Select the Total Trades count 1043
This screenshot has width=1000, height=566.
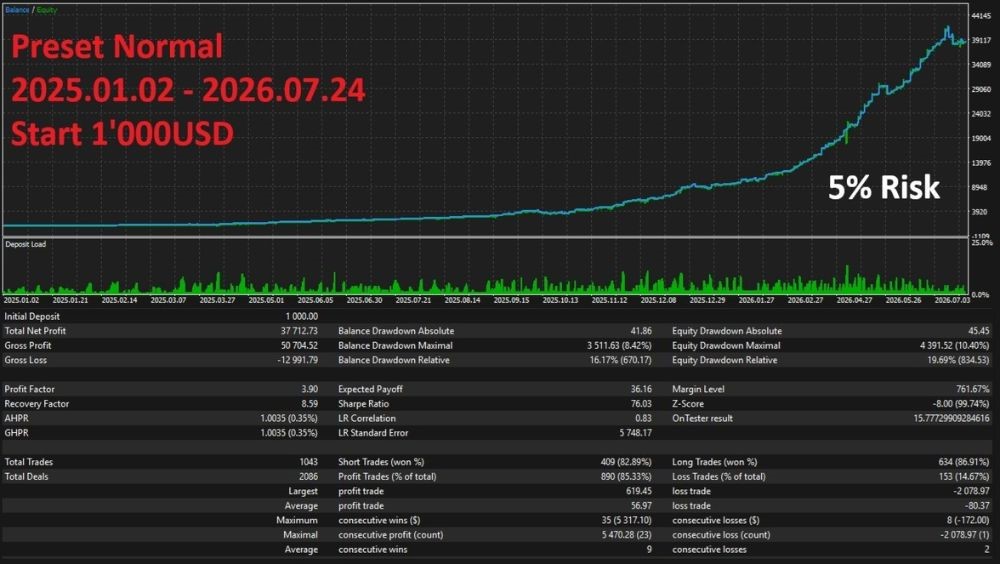pos(309,462)
